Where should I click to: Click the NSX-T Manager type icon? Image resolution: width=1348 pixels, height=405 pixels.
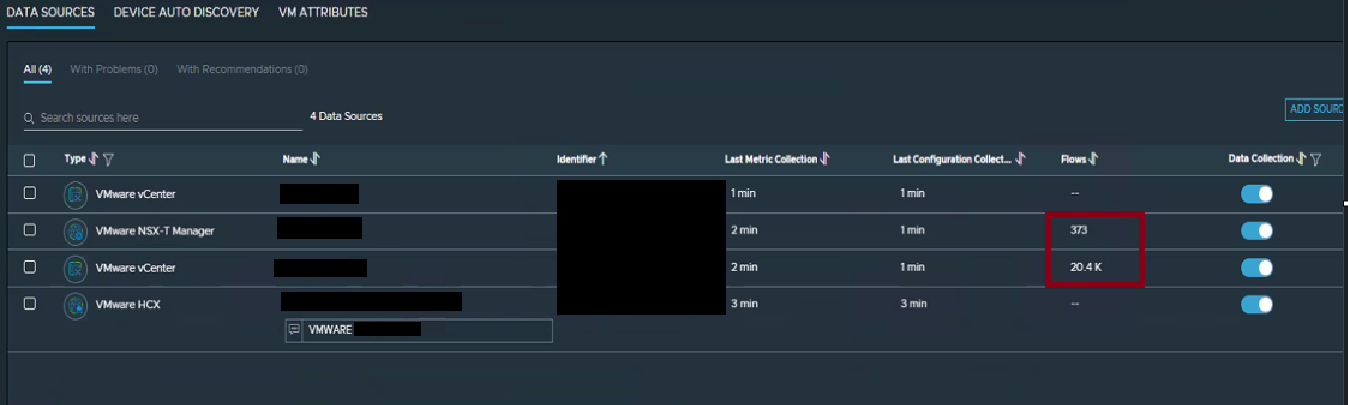point(75,232)
